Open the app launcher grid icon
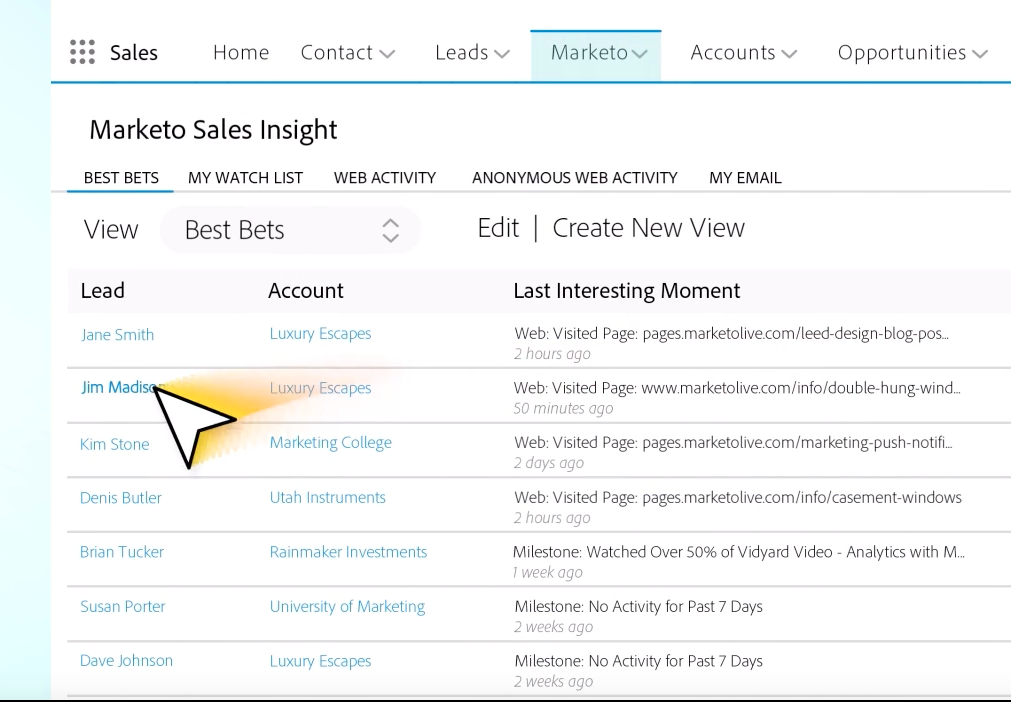 (x=83, y=52)
